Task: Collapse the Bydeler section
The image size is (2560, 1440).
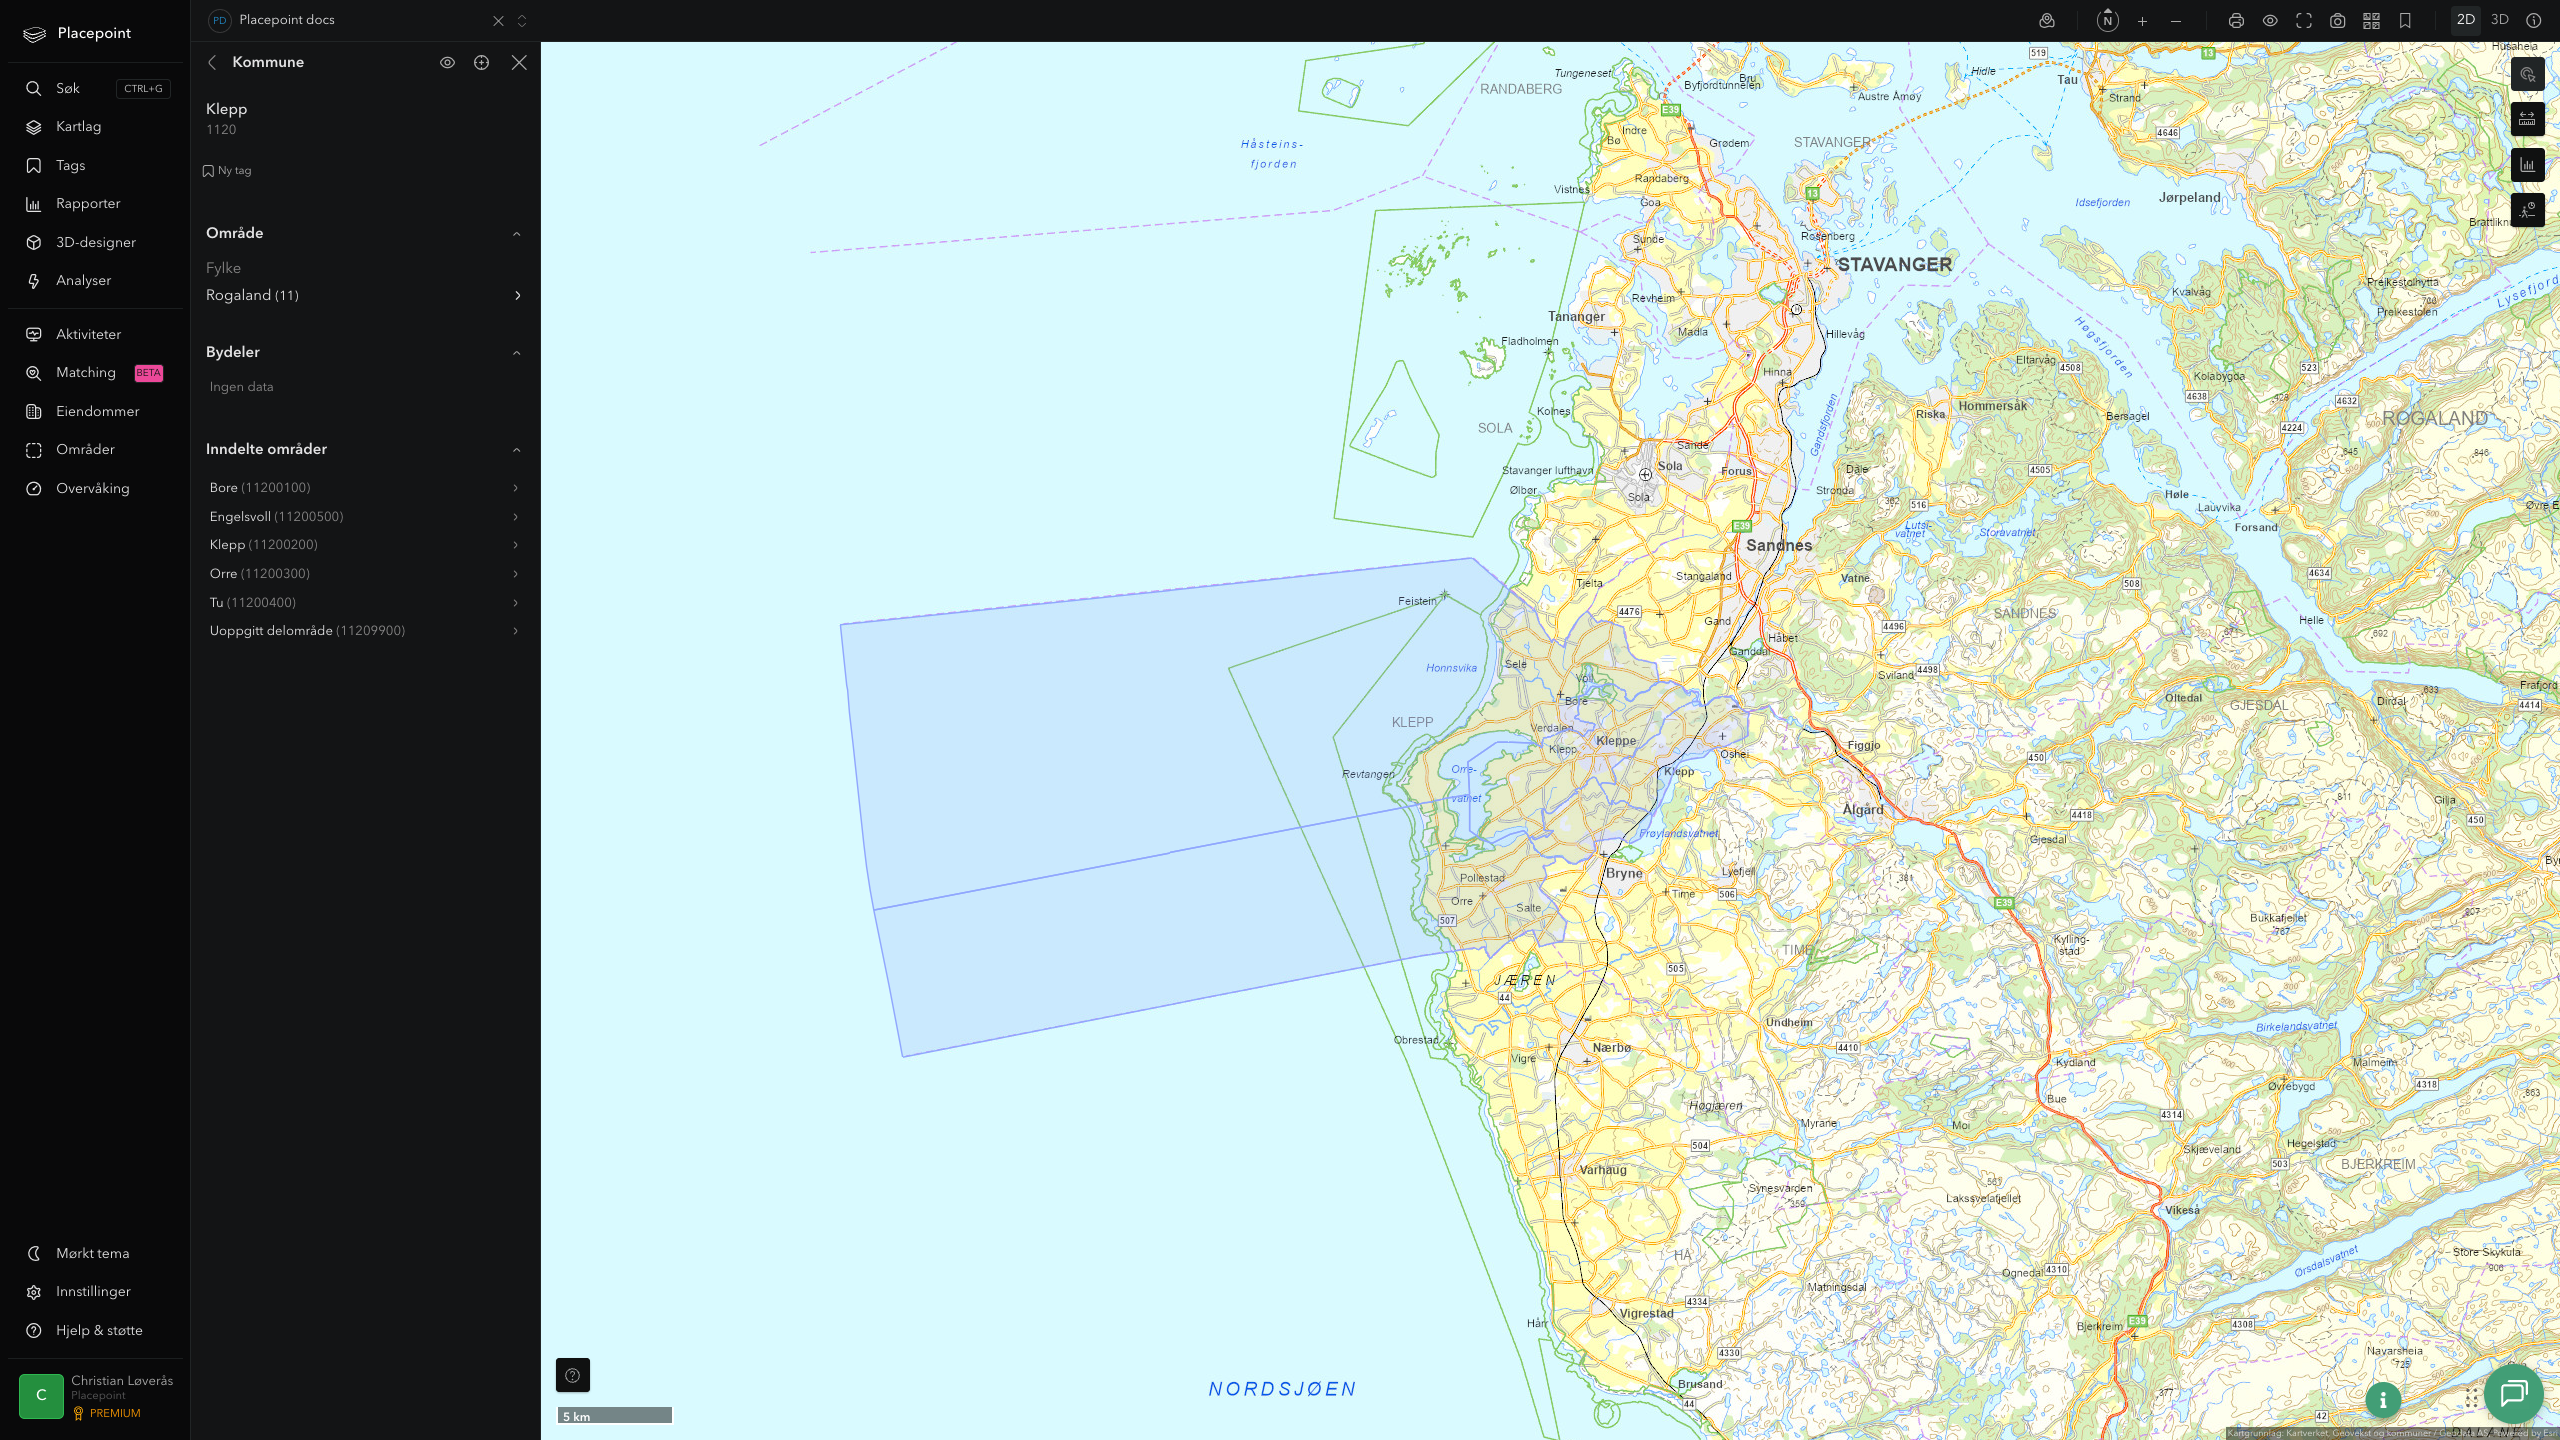Action: 516,352
